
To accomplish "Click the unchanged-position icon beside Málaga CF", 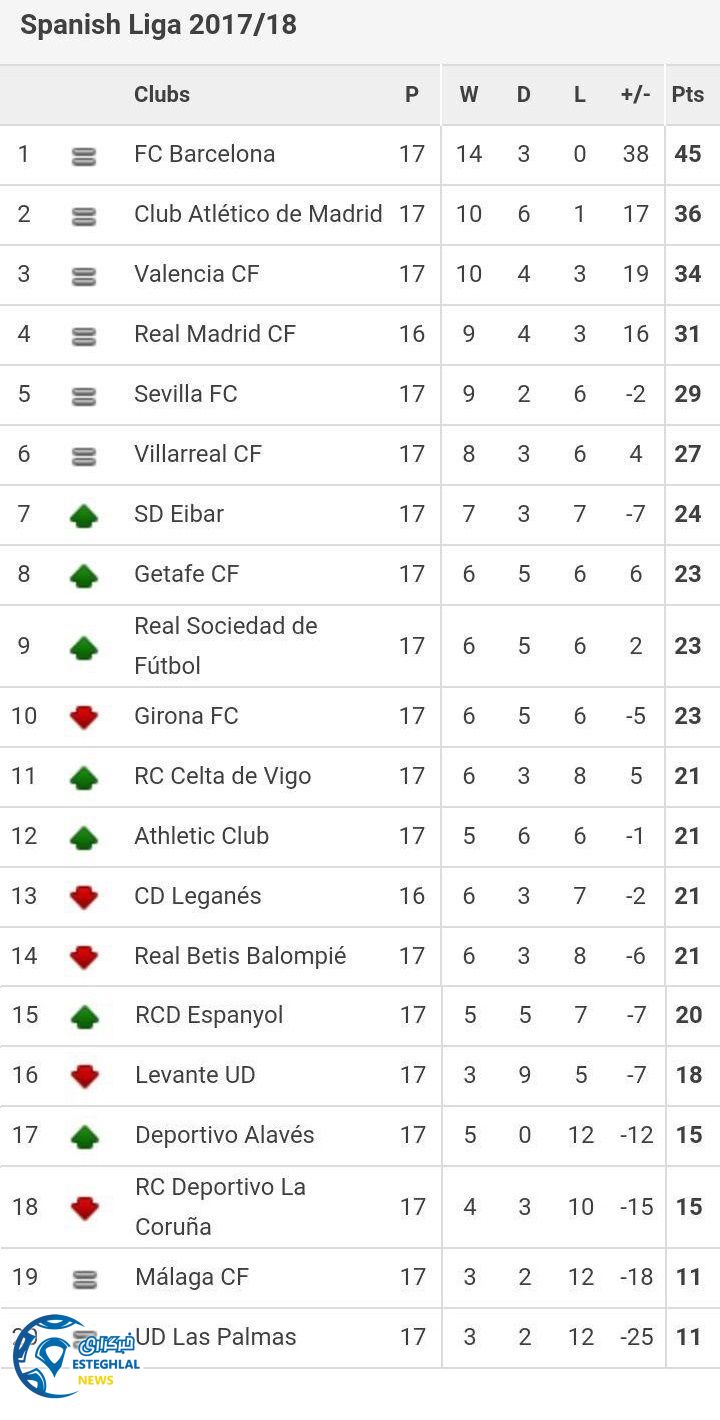I will click(x=85, y=1279).
